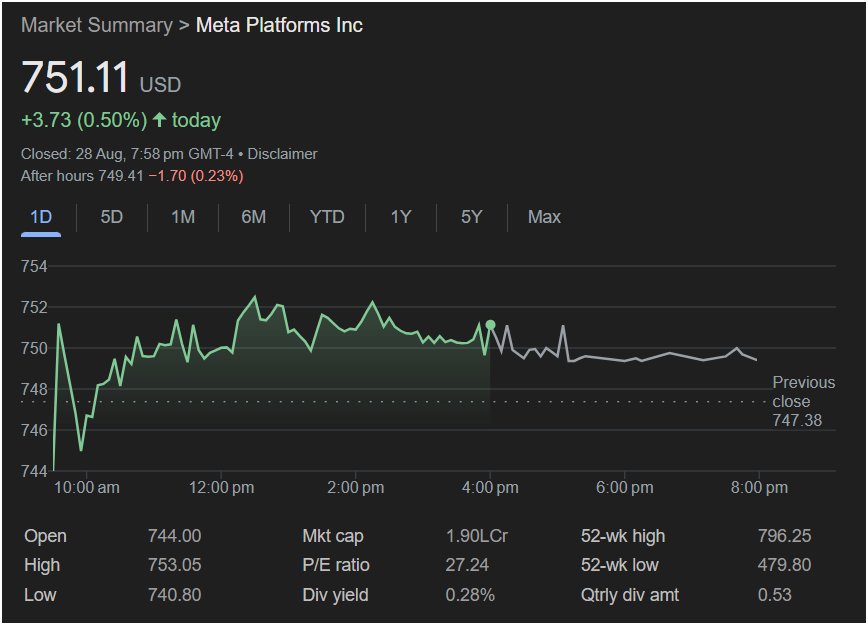Click the green 4:00 pm closing marker dot

pyautogui.click(x=490, y=325)
